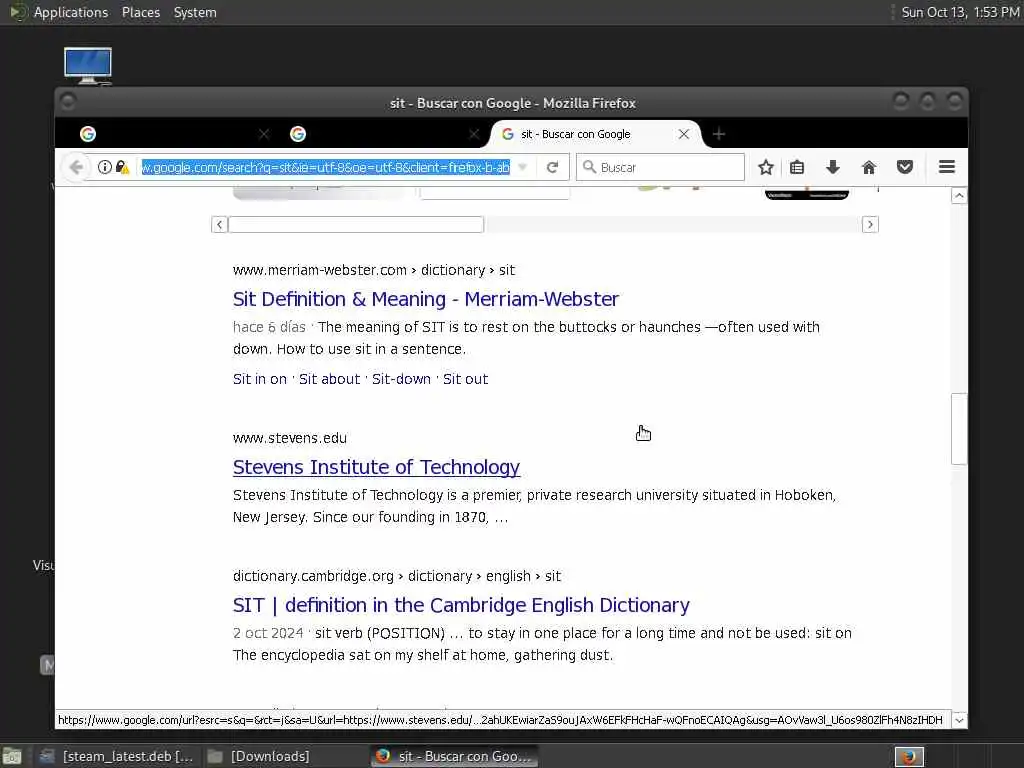Screen dimensions: 1024x768
Task: Open the 'Sit in on' sublink
Action: 260,379
